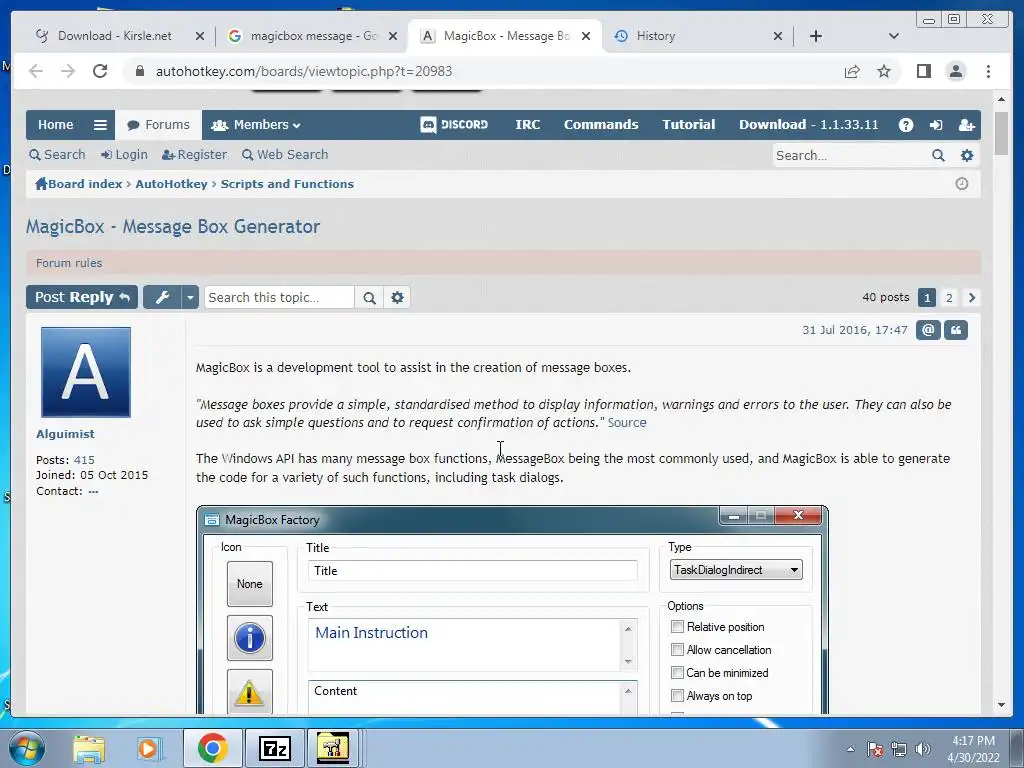The height and width of the screenshot is (768, 1024).
Task: Open the IRC navbar link
Action: pyautogui.click(x=528, y=125)
